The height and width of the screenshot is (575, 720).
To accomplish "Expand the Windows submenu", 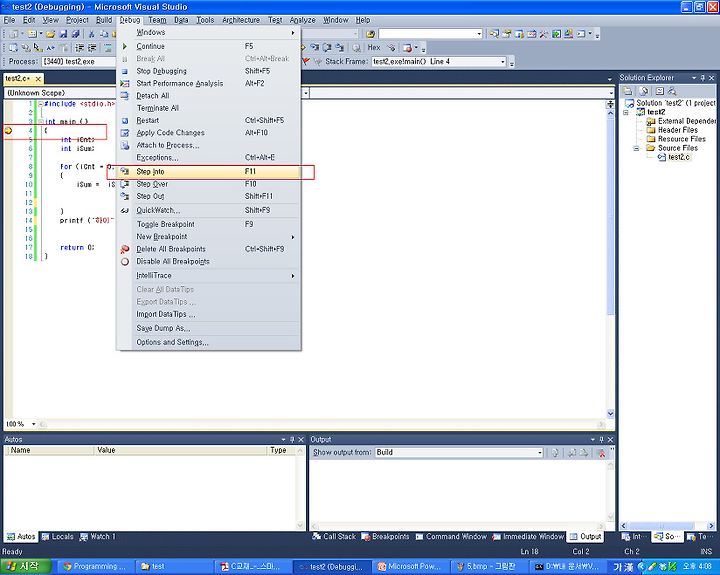I will [208, 33].
